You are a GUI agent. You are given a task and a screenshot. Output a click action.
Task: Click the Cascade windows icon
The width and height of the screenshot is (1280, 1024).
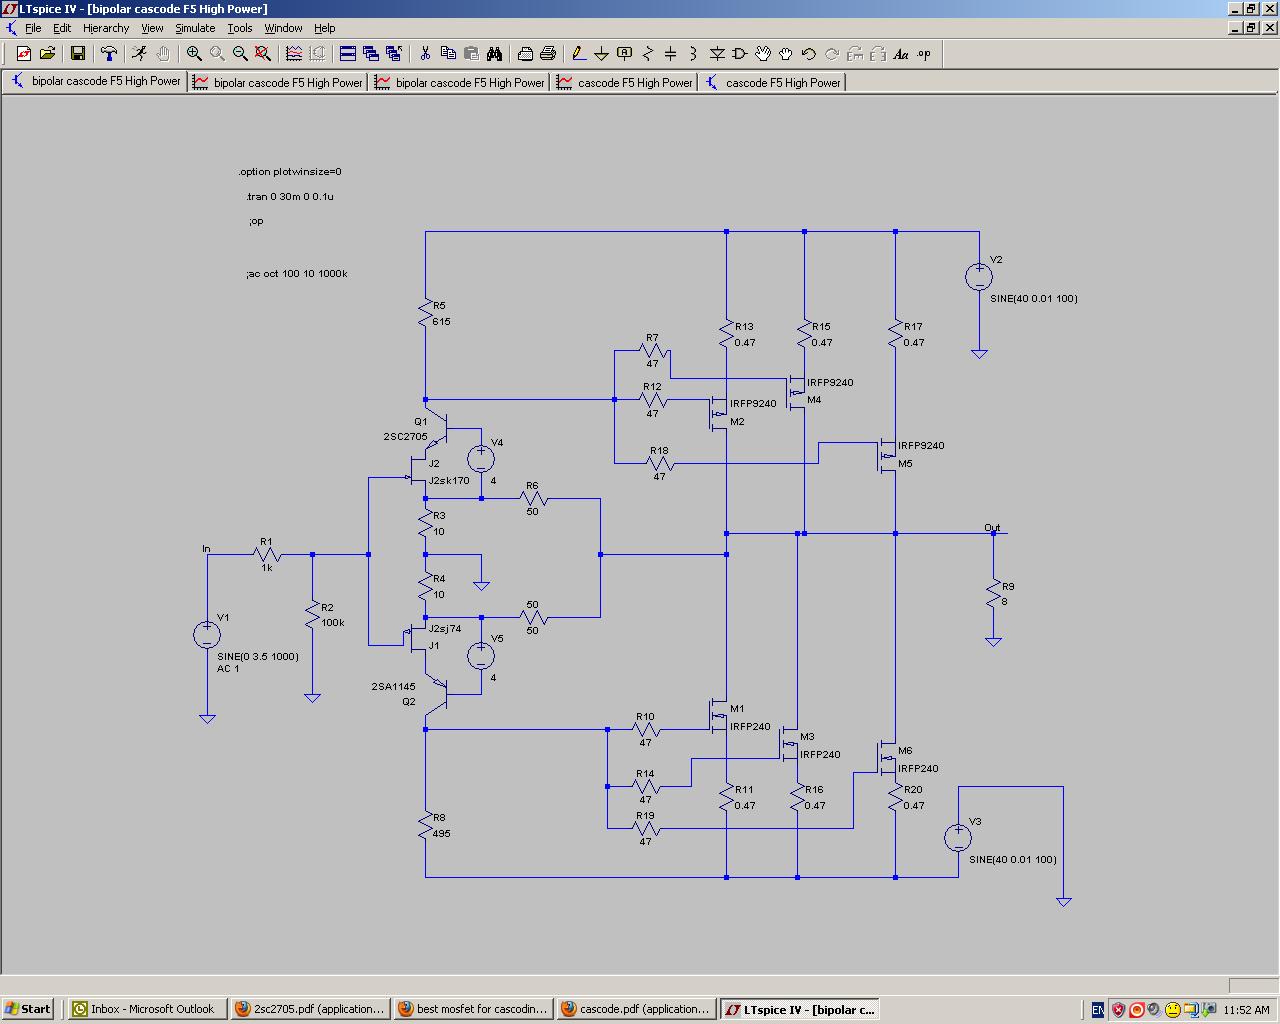(x=371, y=54)
